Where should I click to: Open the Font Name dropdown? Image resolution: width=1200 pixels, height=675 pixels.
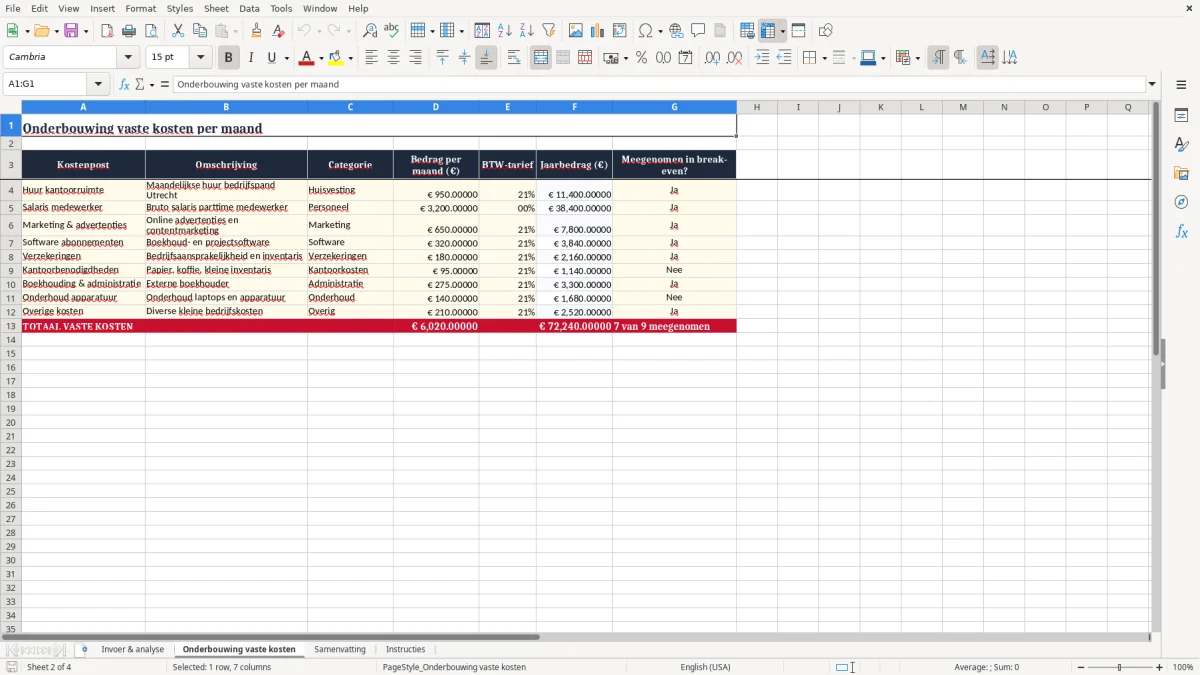128,57
